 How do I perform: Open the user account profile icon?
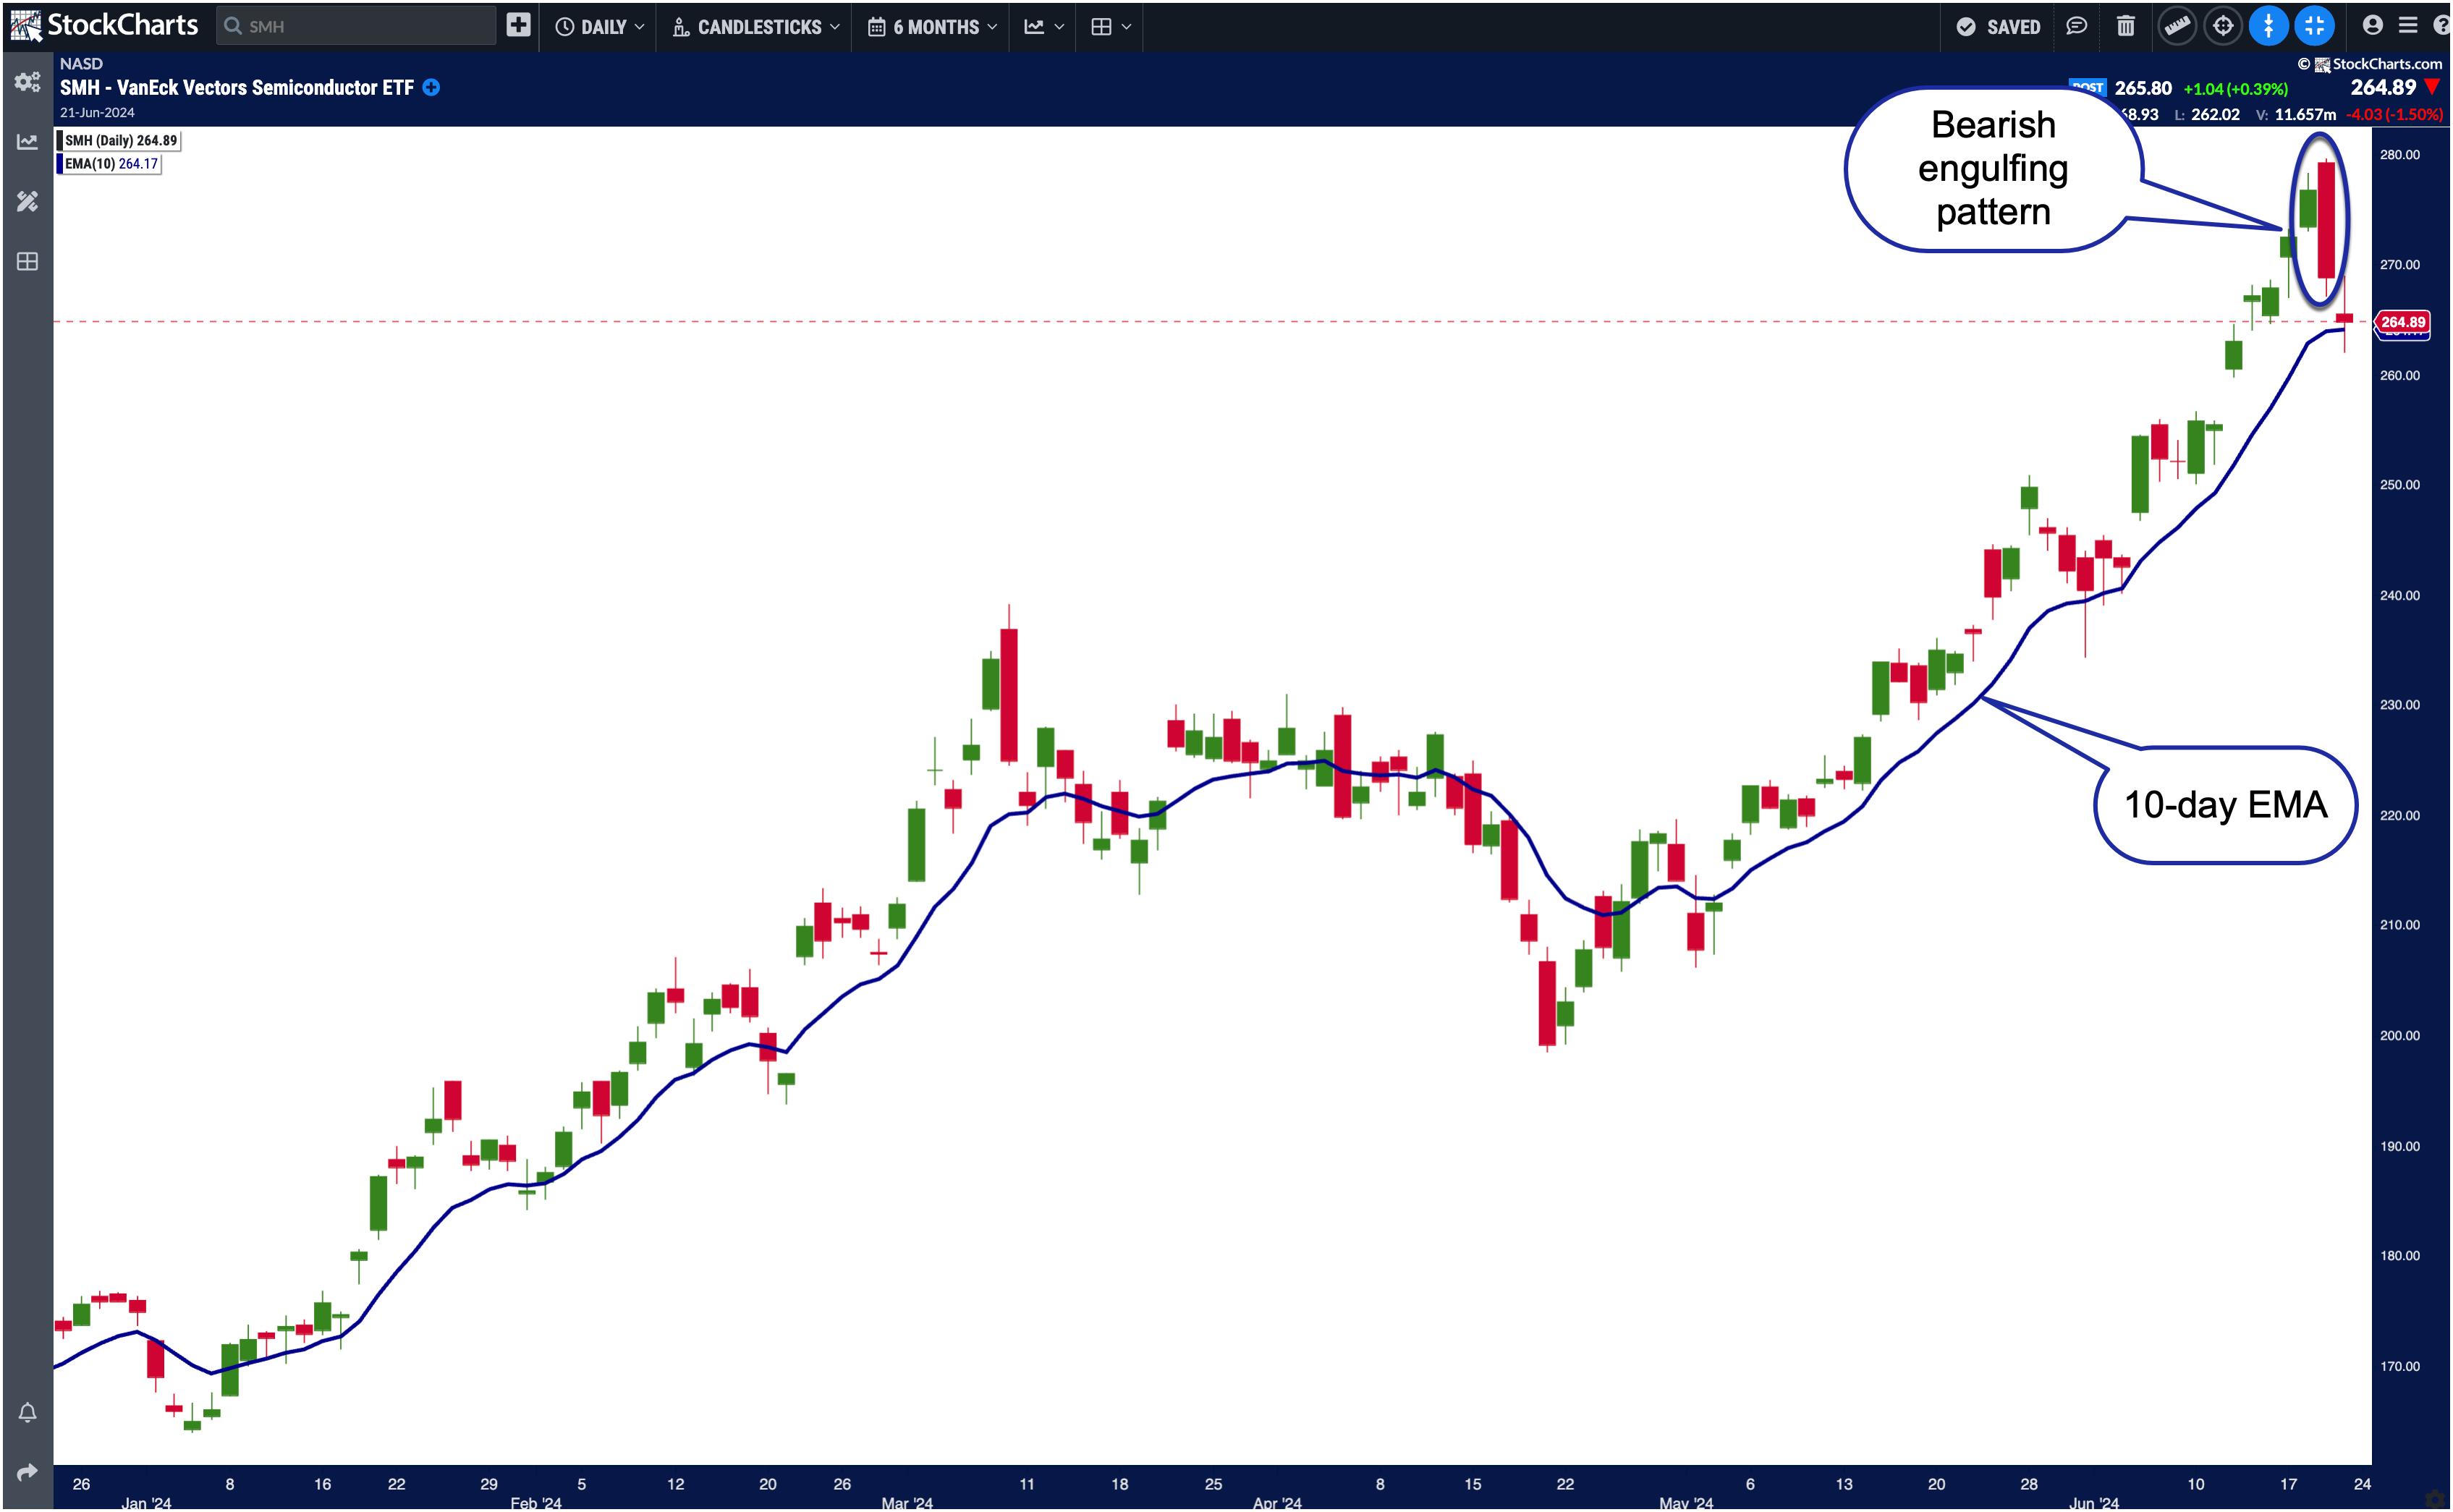[x=2372, y=26]
